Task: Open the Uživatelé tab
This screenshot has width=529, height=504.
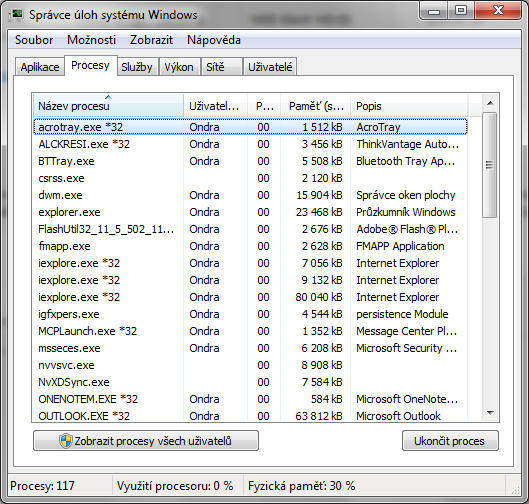Action: (x=270, y=67)
